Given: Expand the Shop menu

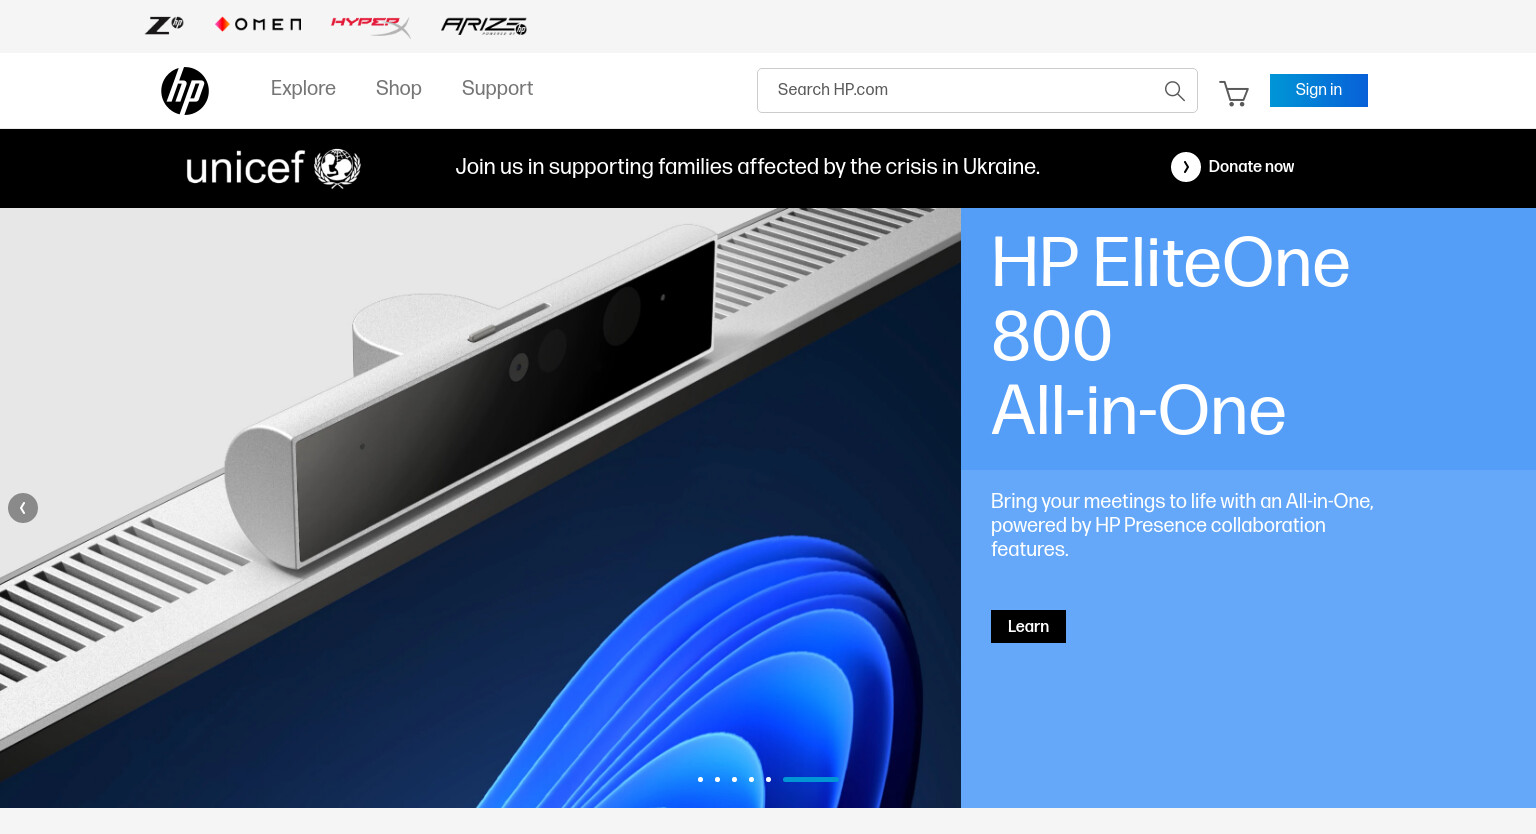Looking at the screenshot, I should [399, 89].
